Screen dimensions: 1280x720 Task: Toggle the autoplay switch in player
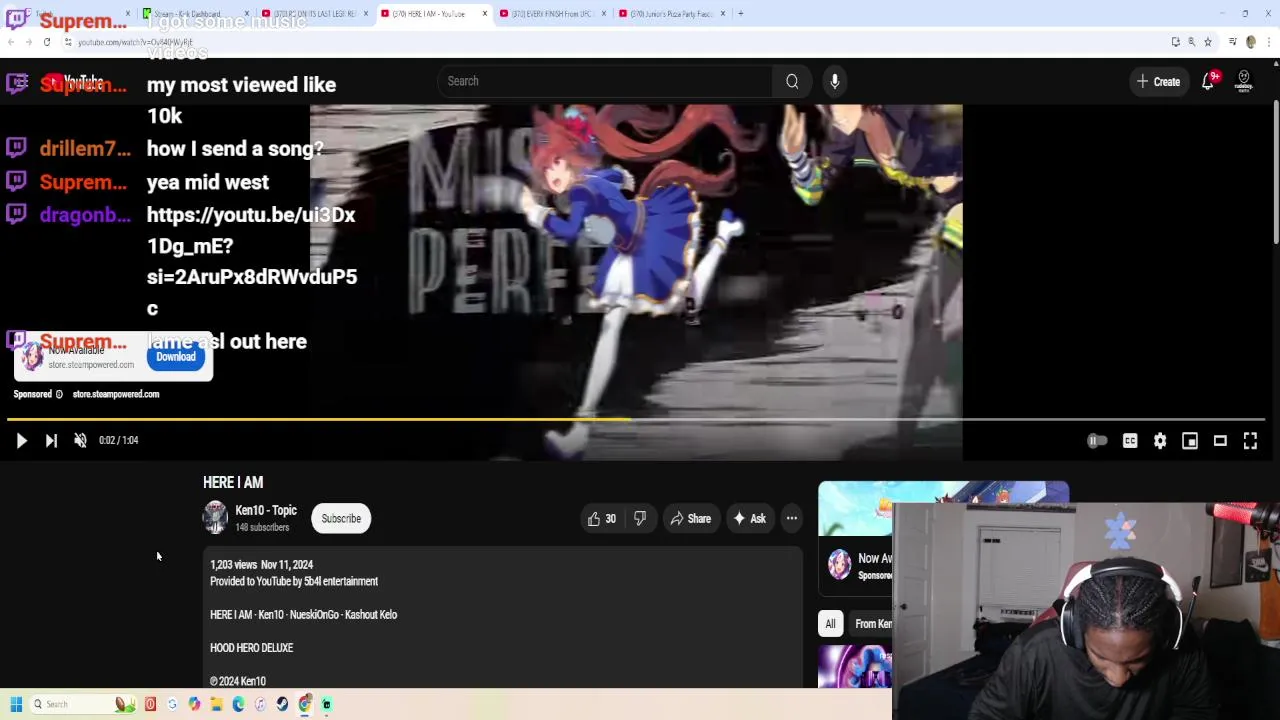[1097, 441]
